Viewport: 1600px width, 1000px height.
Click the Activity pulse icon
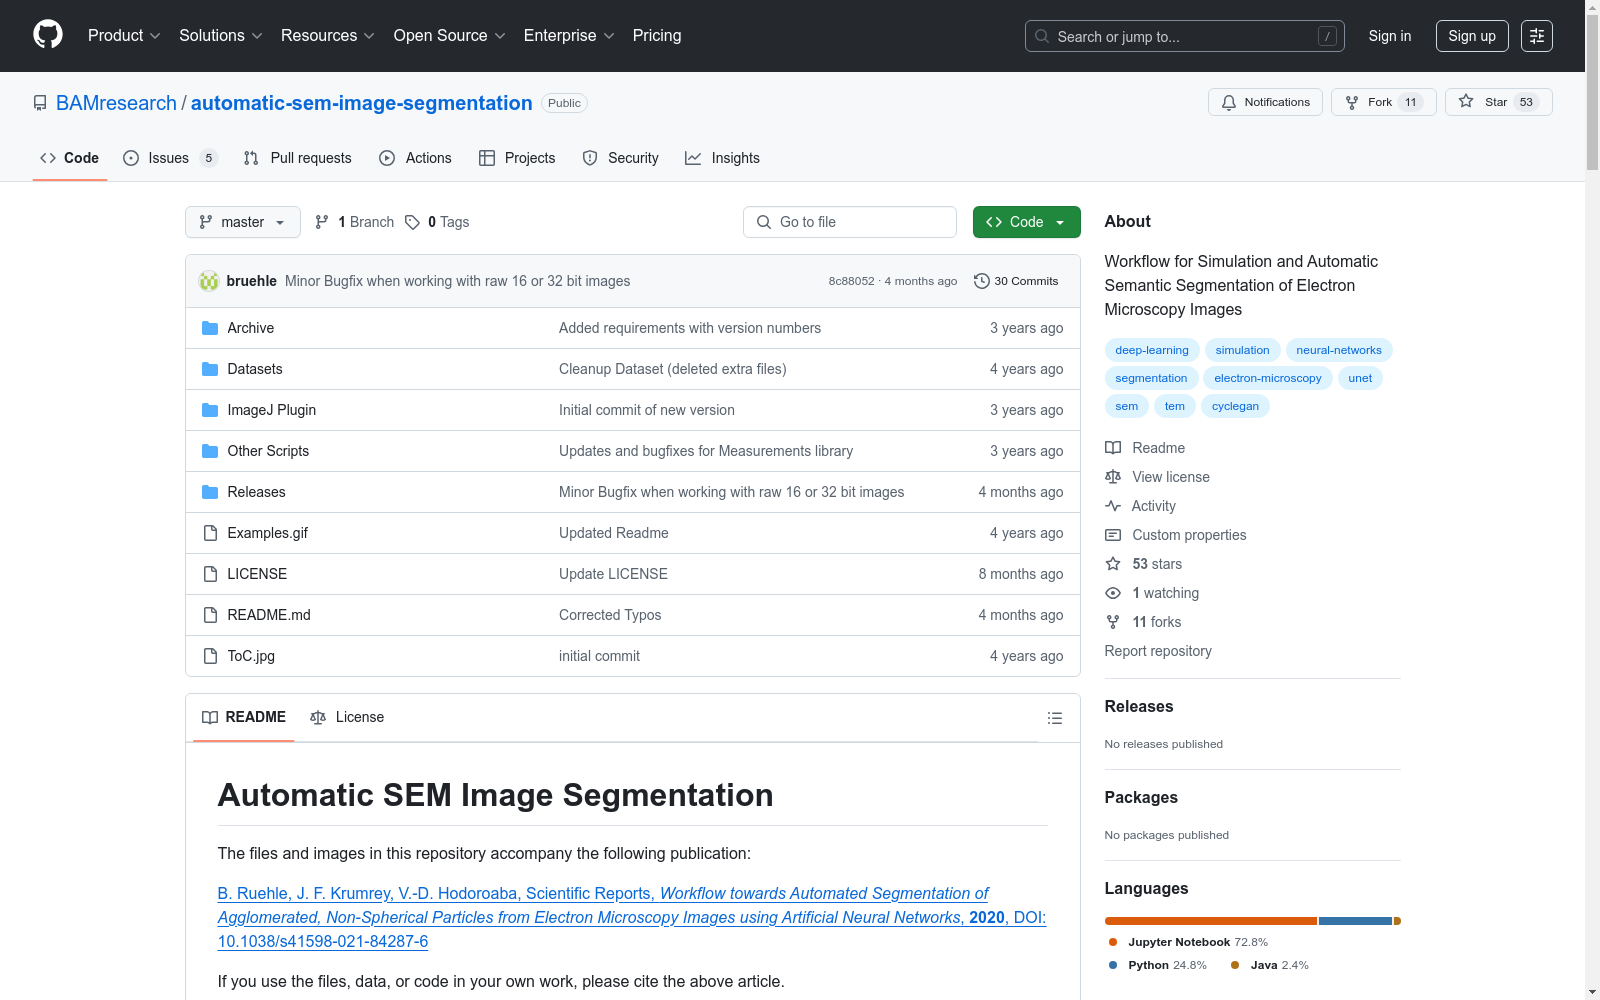click(1113, 506)
